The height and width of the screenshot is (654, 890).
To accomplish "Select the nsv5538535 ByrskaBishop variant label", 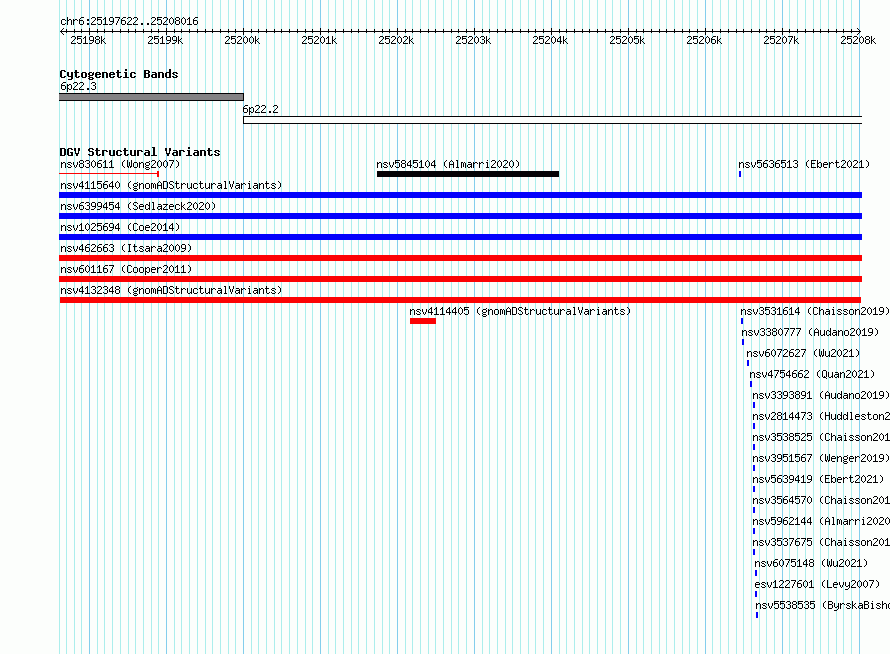I will pyautogui.click(x=822, y=605).
